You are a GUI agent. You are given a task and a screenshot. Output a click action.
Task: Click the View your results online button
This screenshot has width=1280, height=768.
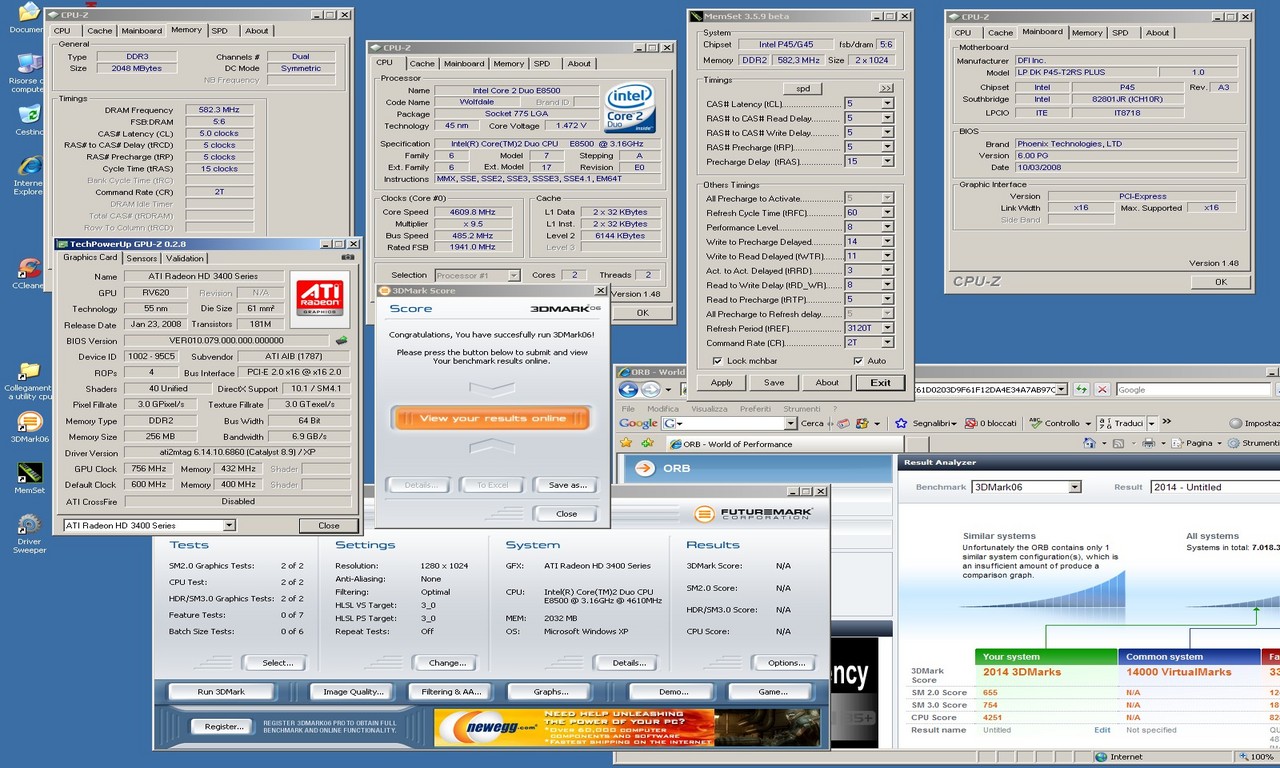492,418
